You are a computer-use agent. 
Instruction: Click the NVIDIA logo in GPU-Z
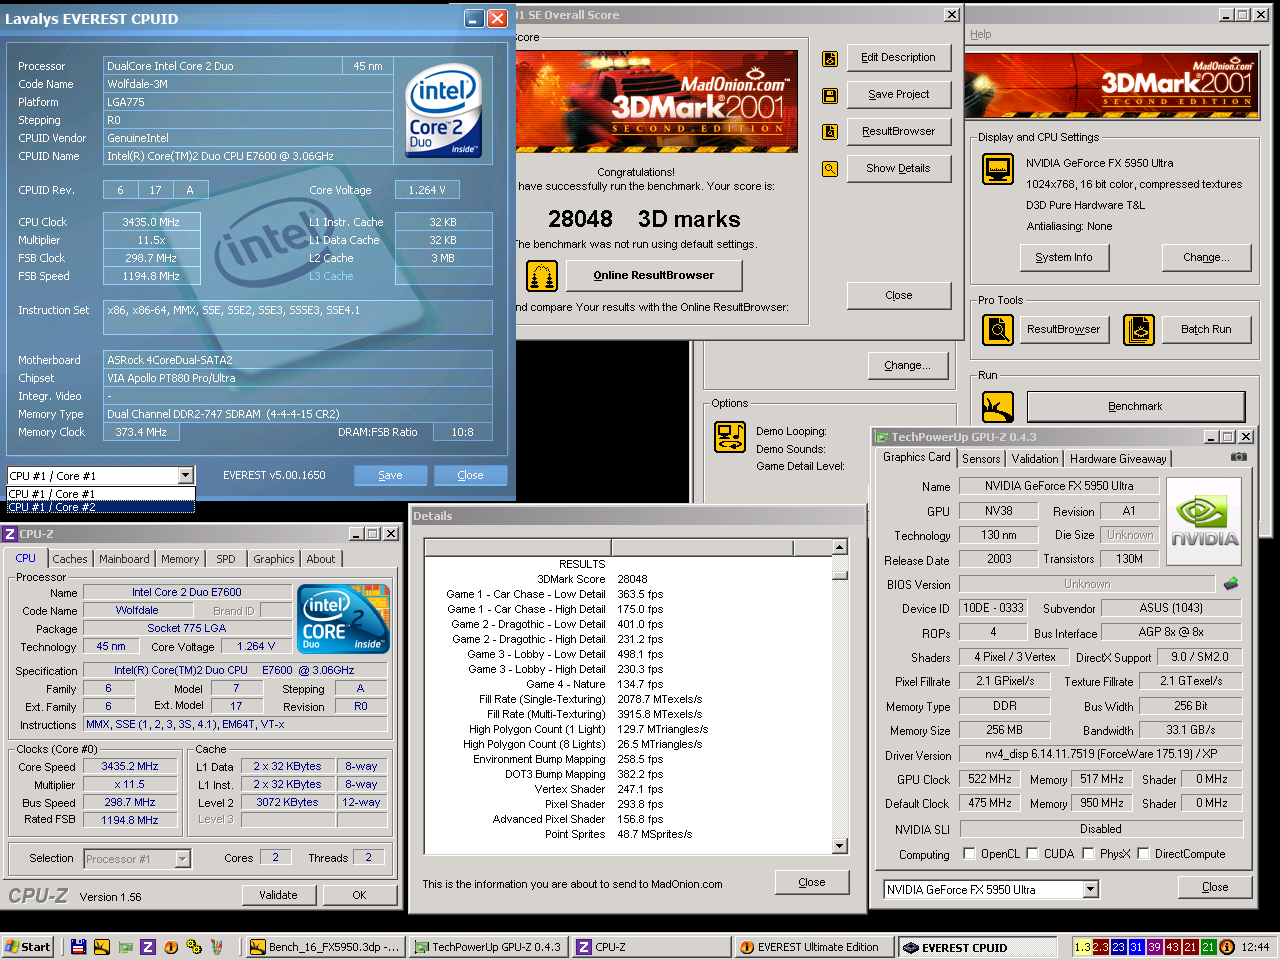1204,520
